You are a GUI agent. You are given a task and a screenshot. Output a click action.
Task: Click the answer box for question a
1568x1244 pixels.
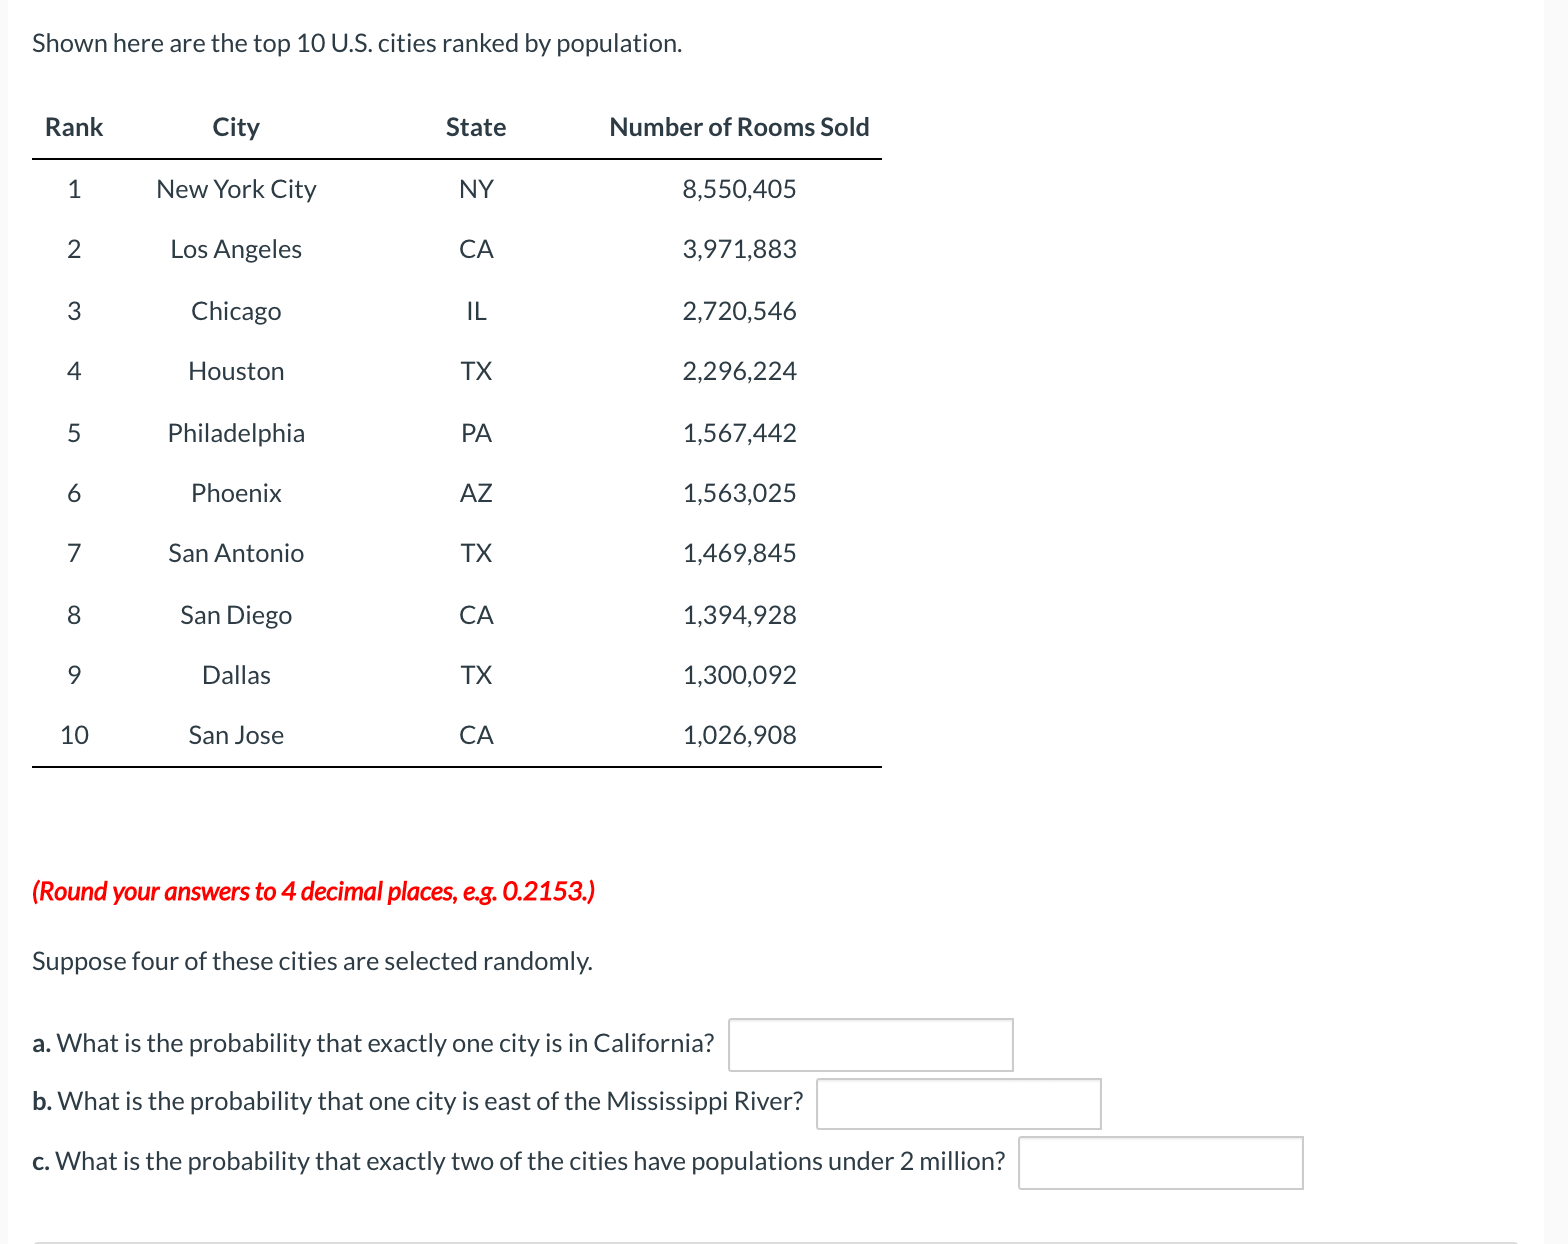[x=870, y=1044]
